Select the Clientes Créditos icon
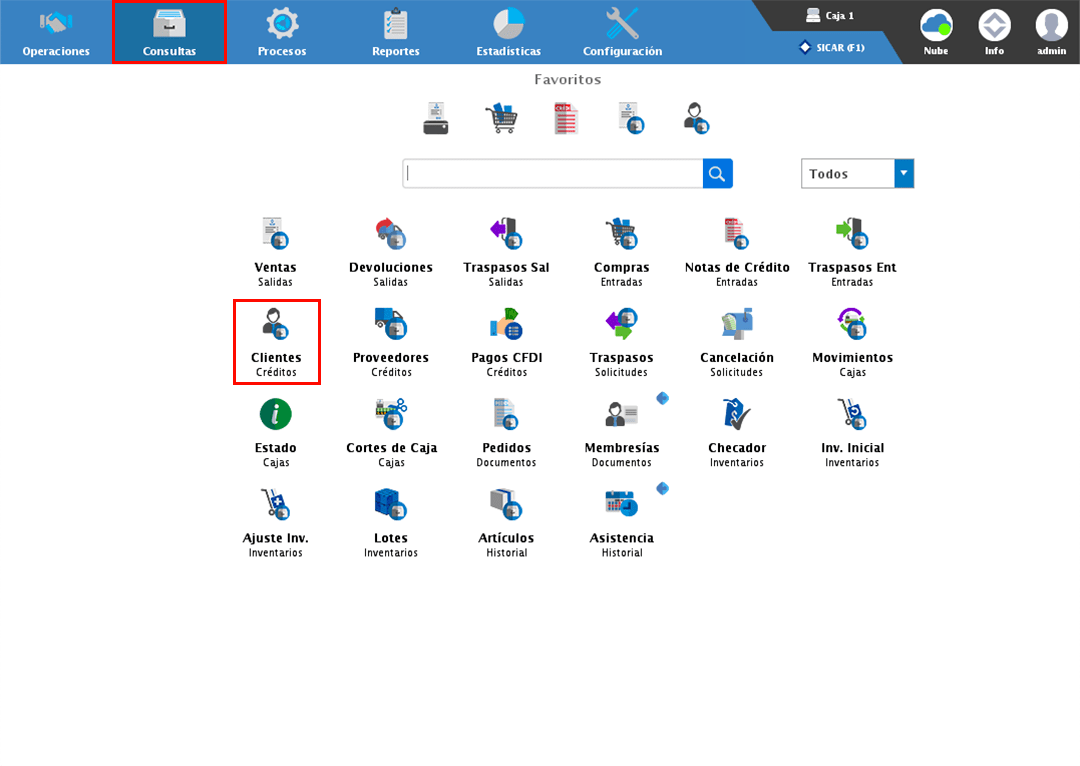The height and width of the screenshot is (766, 1080). [276, 324]
